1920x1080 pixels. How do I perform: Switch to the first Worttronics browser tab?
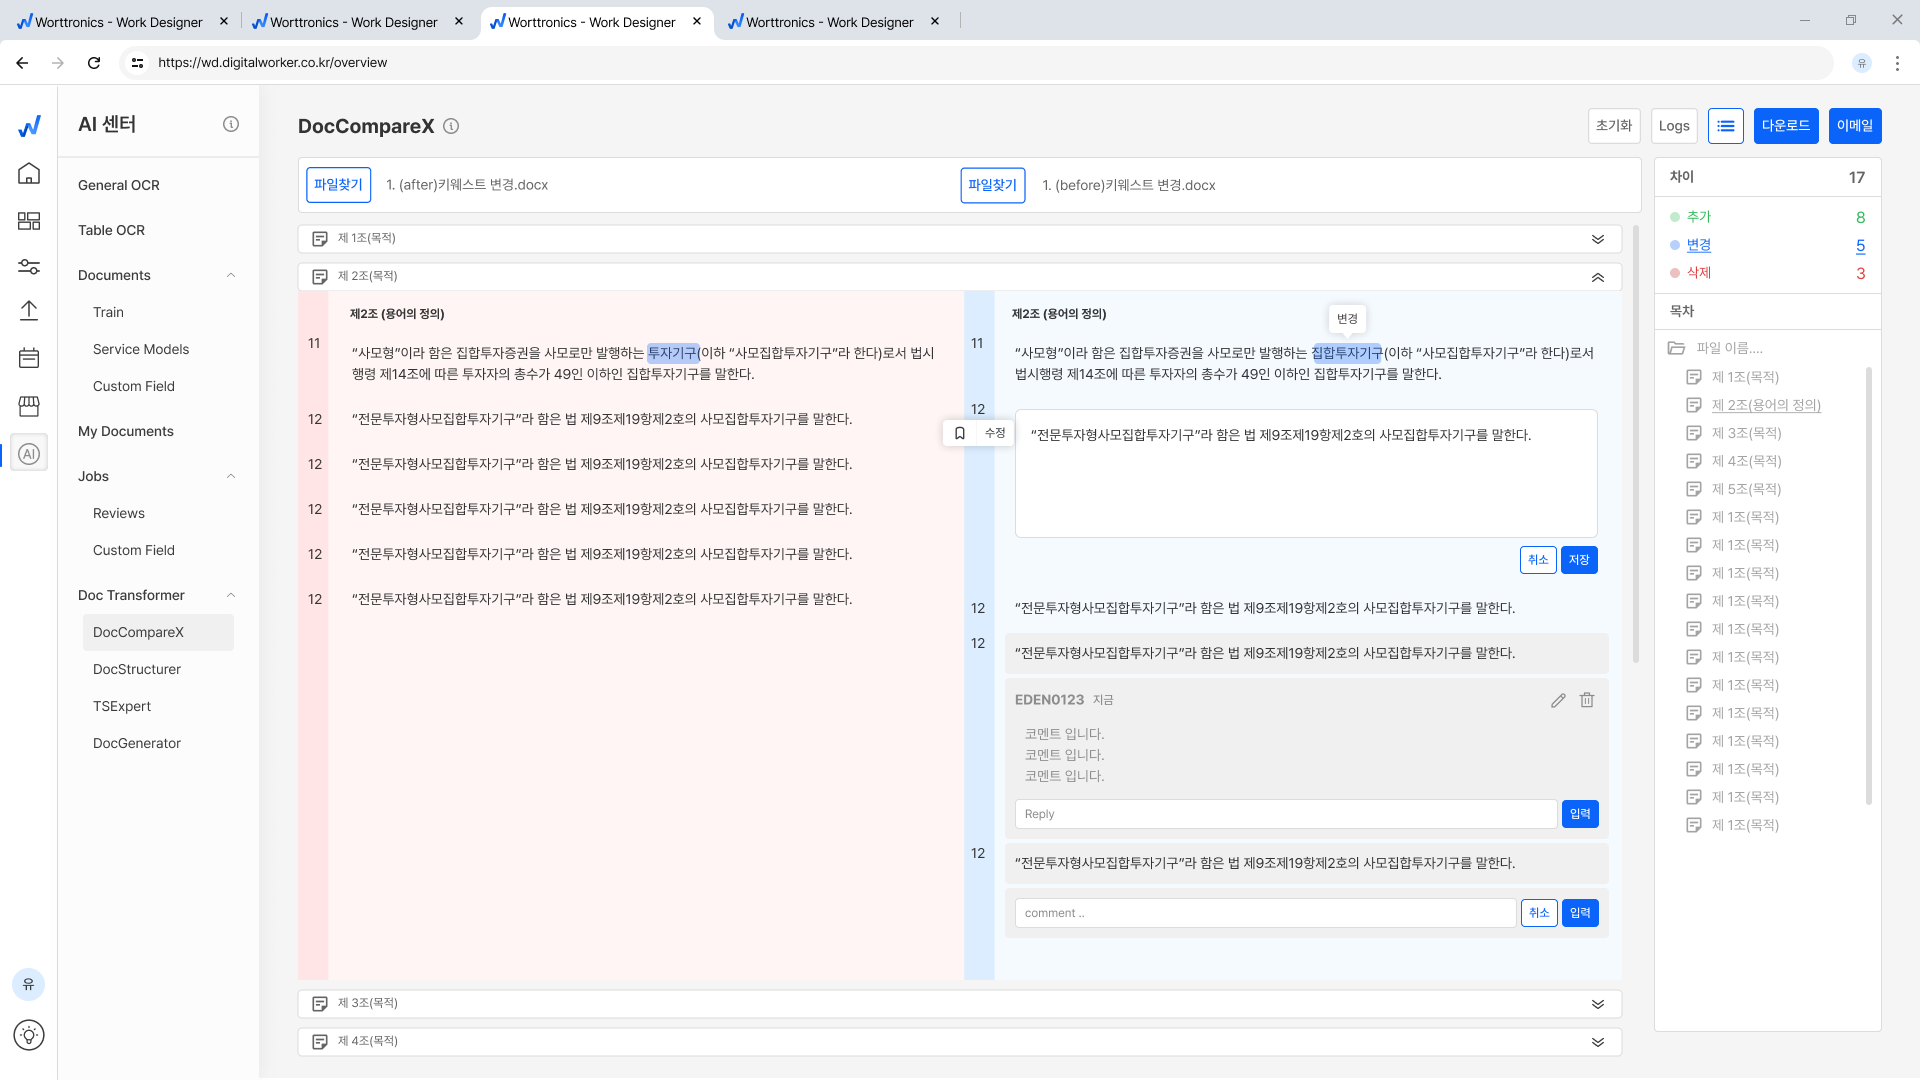118,22
